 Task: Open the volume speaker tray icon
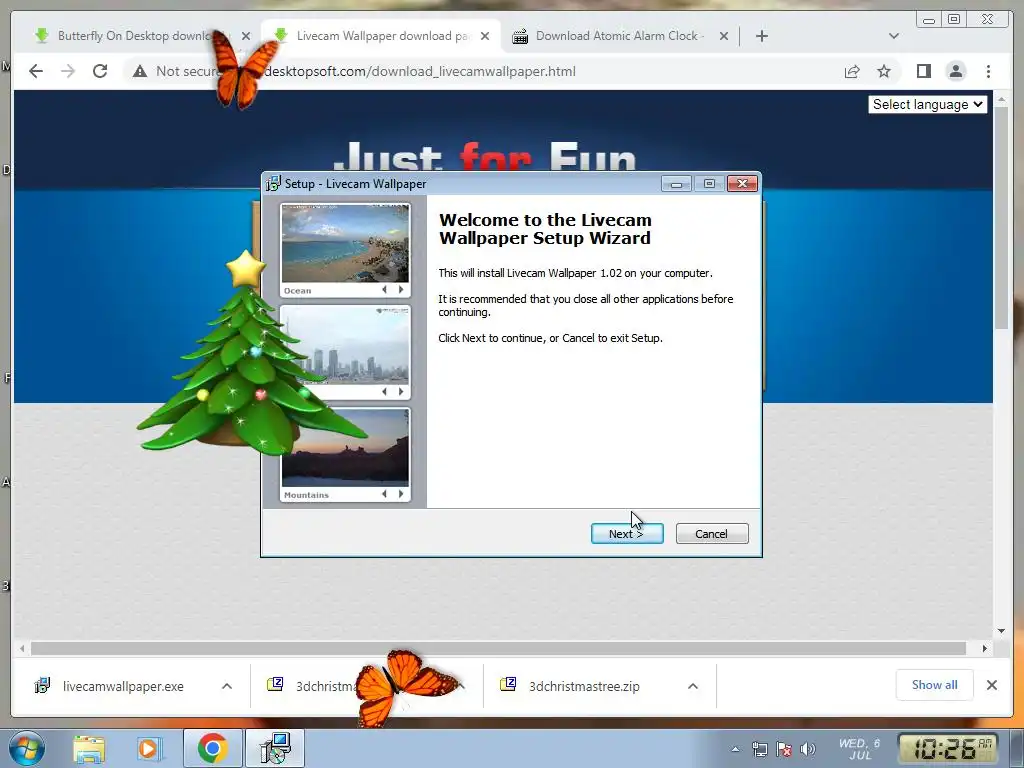(x=808, y=750)
